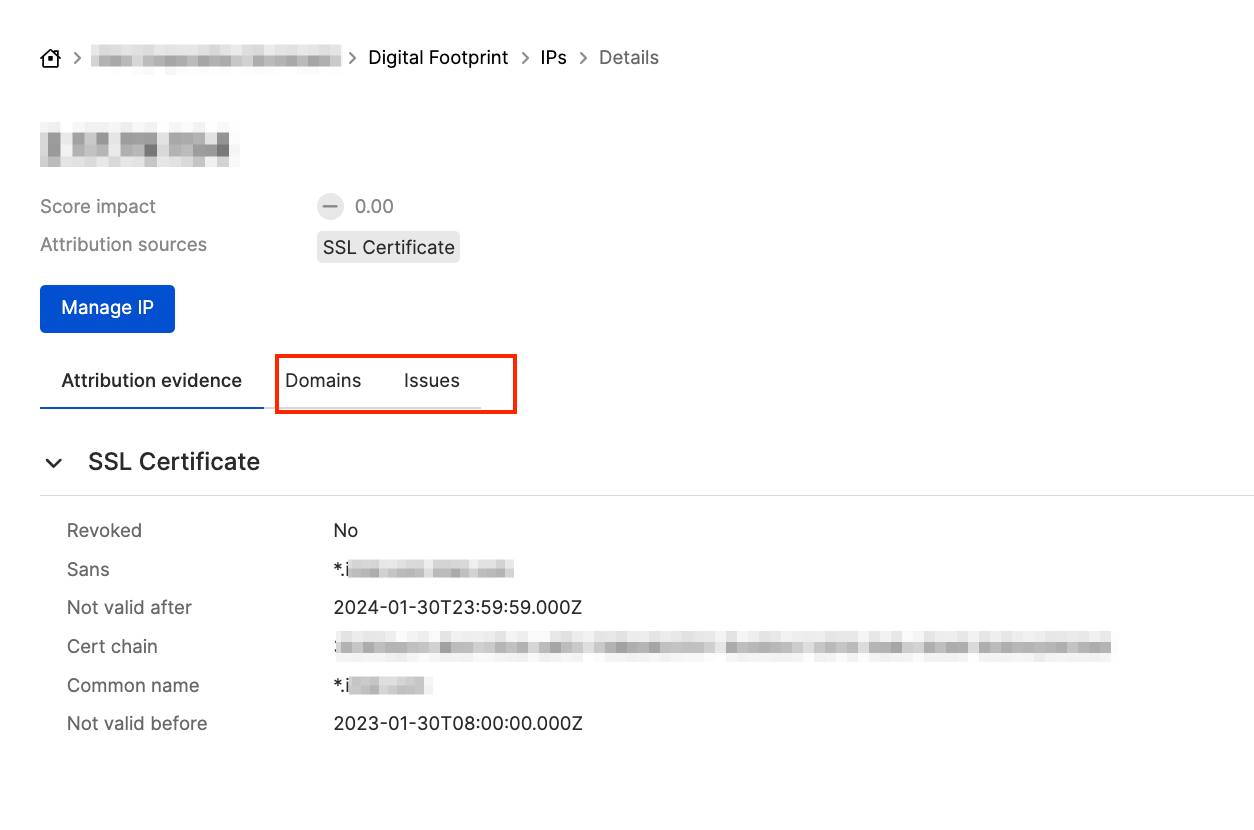Click the Not valid after label
This screenshot has height=830, width=1254.
129,608
